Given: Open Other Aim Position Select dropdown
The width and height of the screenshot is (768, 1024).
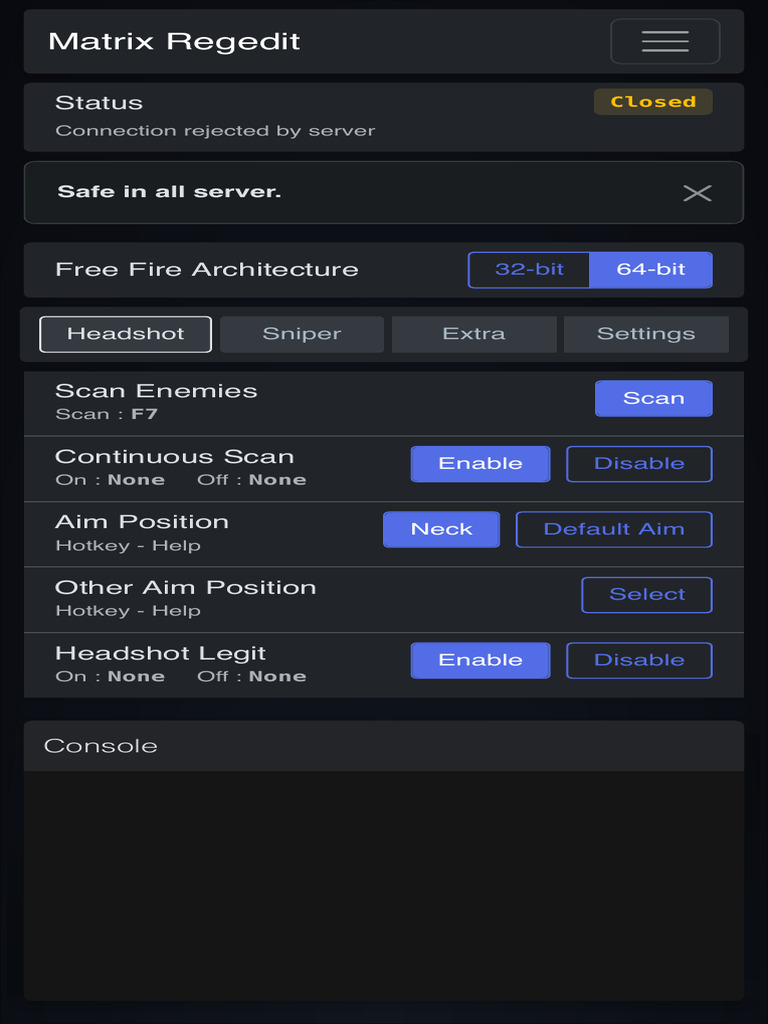Looking at the screenshot, I should click(x=647, y=595).
